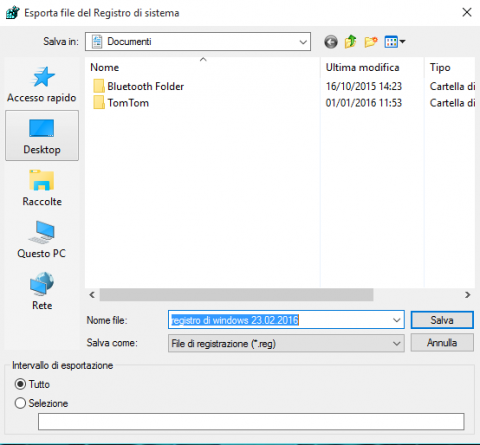Open Questo PC location
The height and width of the screenshot is (445, 480).
click(x=42, y=240)
